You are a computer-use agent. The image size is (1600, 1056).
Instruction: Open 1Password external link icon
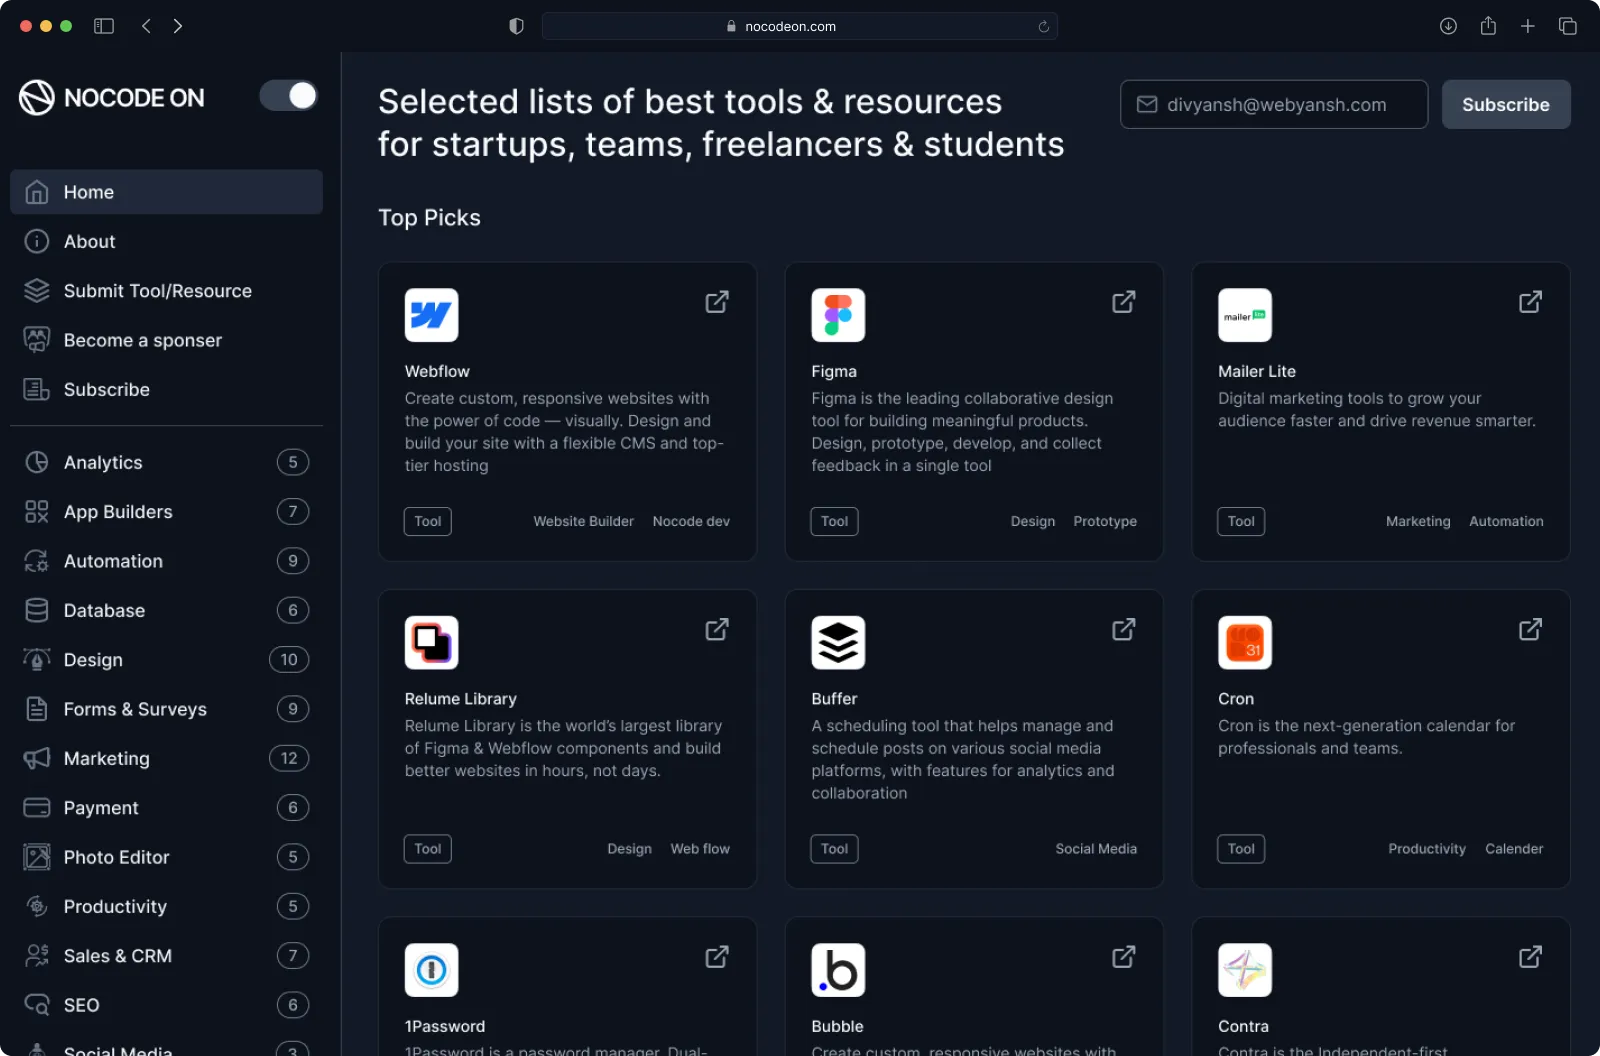717,957
